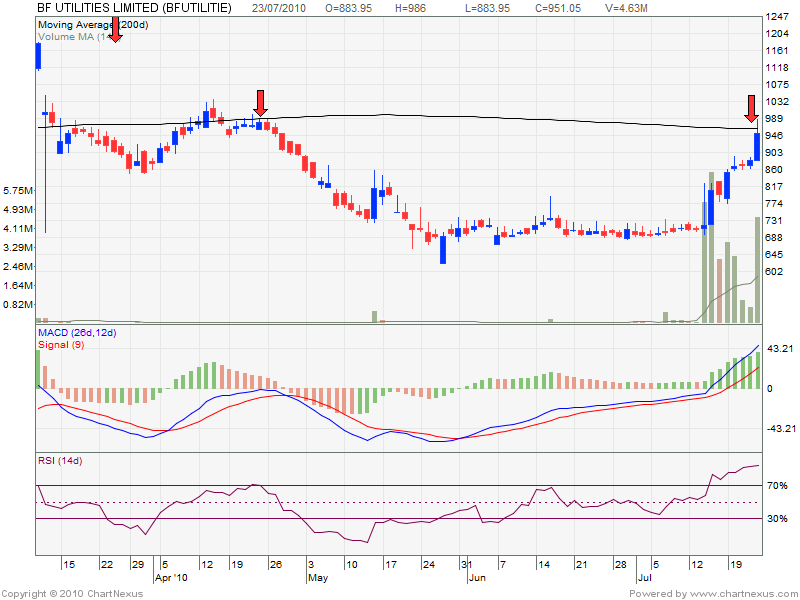800x600 pixels.
Task: Select the rightmost blue candlestick
Action: coord(757,146)
